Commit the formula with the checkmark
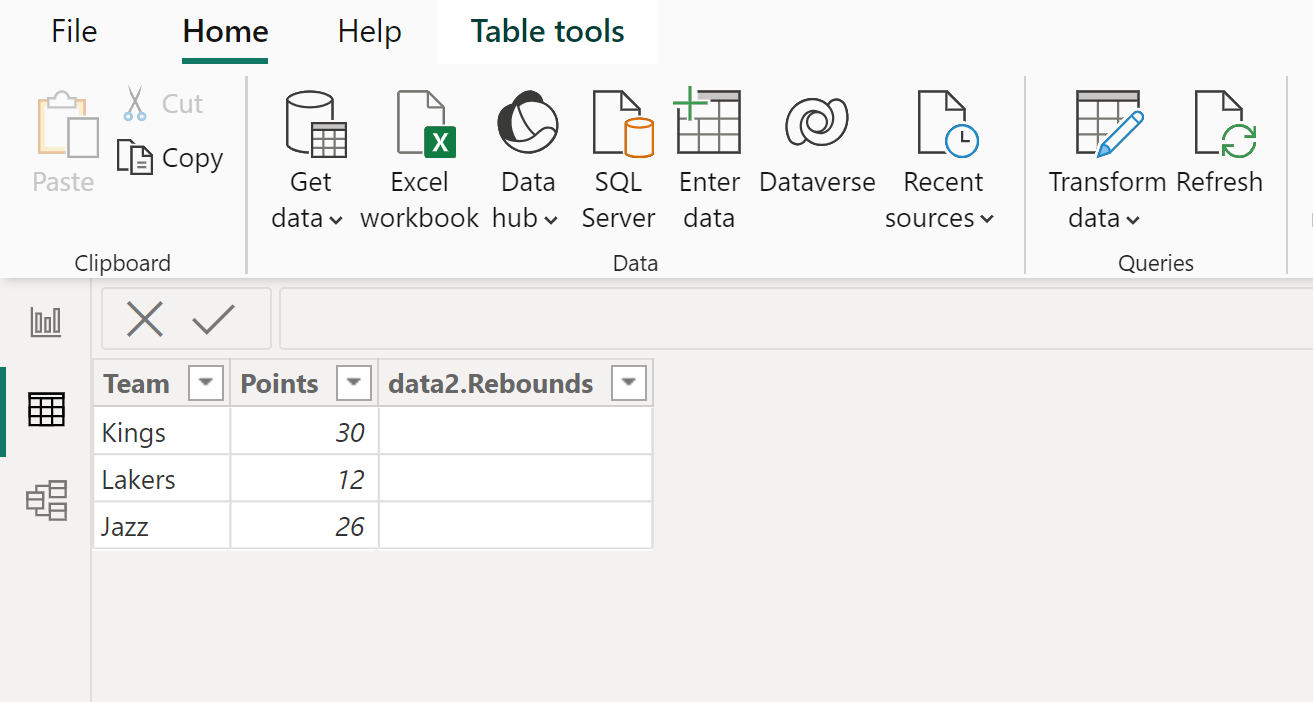 pos(214,320)
